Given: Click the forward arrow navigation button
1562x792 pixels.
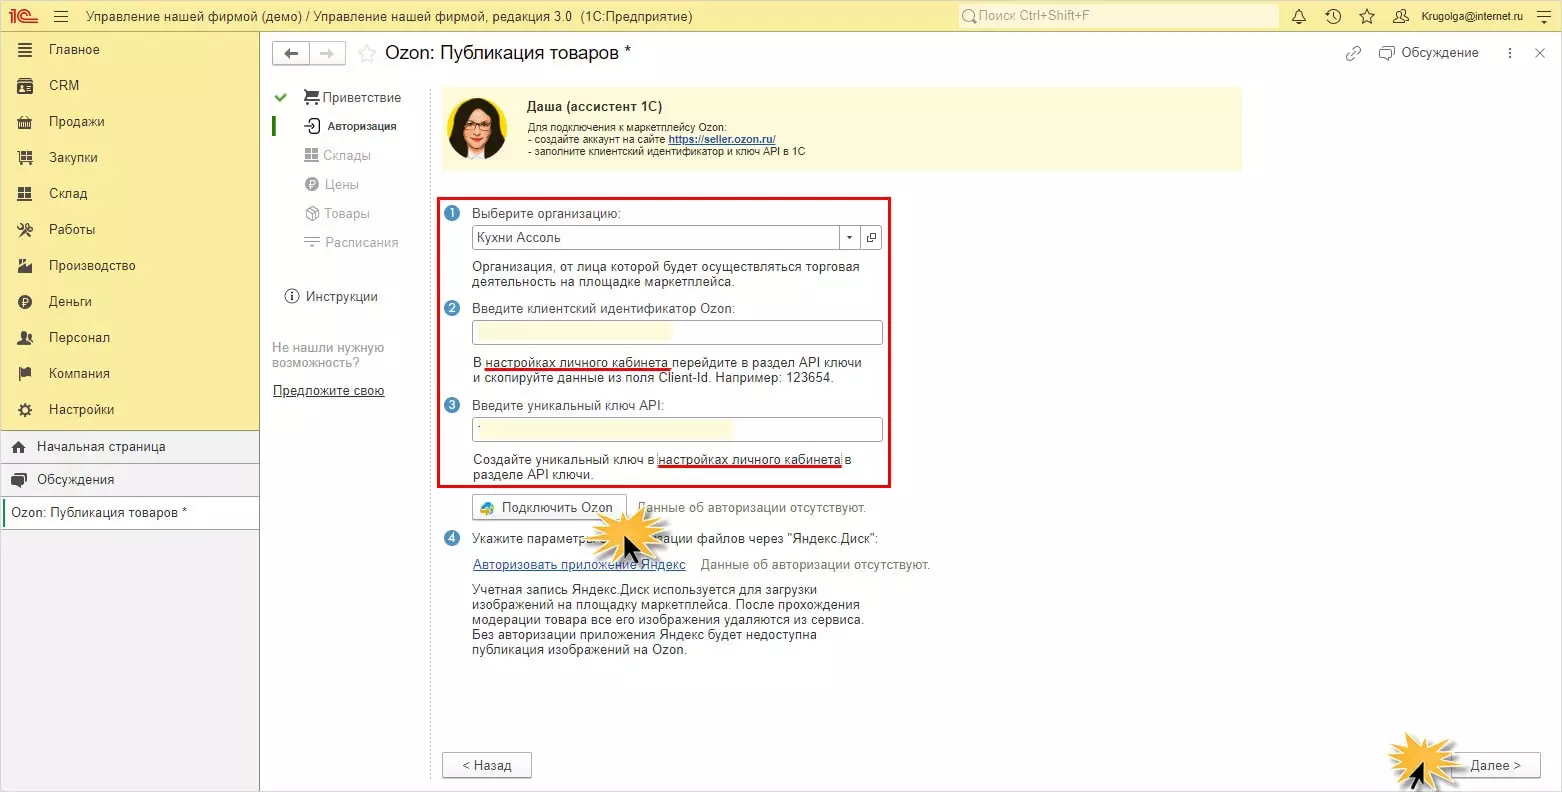Looking at the screenshot, I should click(x=328, y=53).
